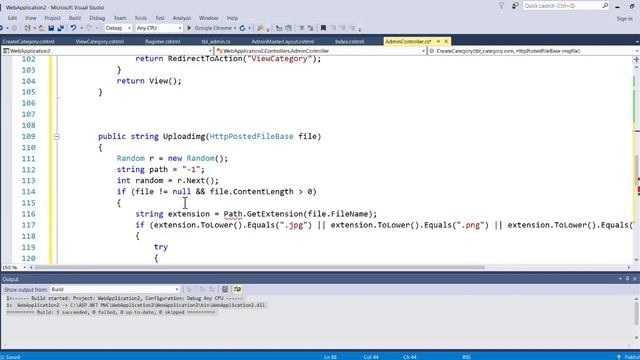
Task: Open the Google Chrome browser dropdown arrow
Action: pos(235,28)
